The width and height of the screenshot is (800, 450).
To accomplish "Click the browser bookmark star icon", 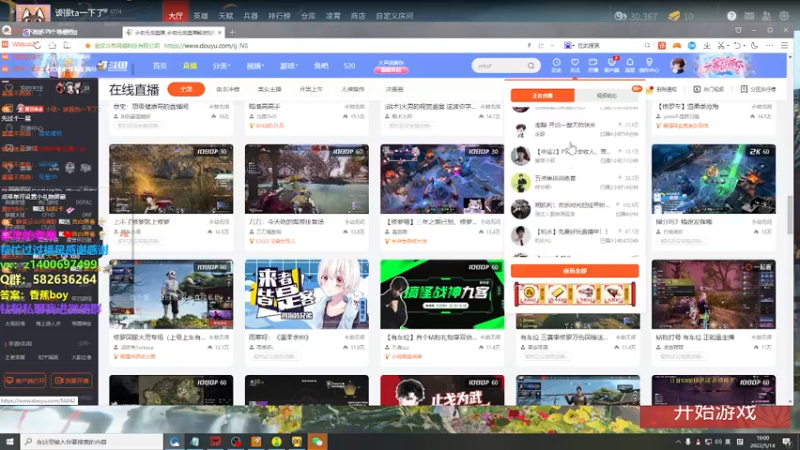I will tap(87, 45).
